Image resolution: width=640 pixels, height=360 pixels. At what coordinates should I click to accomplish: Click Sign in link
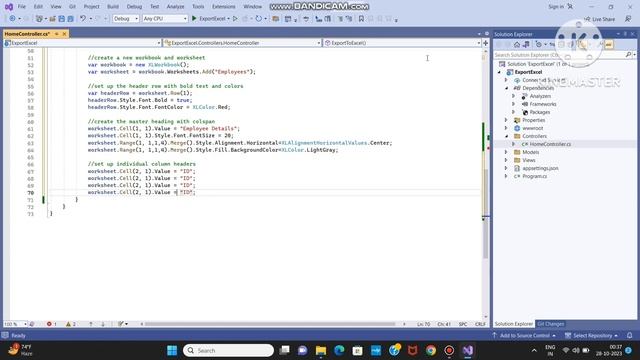(x=556, y=7)
